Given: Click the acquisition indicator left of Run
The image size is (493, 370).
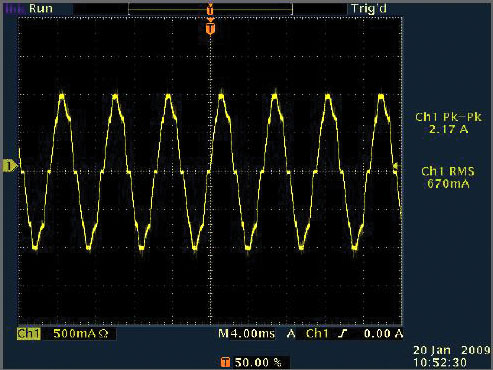Looking at the screenshot, I should tap(15, 8).
